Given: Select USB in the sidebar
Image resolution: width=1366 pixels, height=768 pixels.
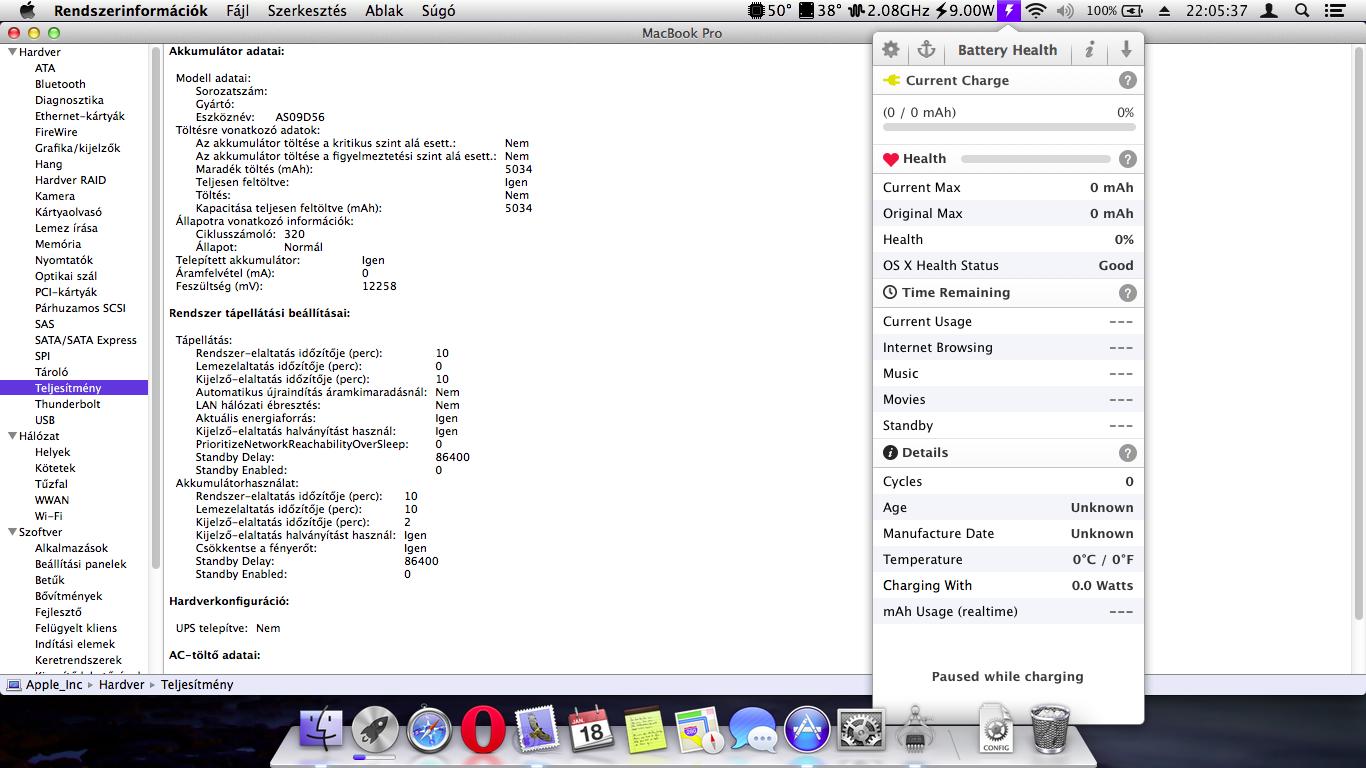Looking at the screenshot, I should tap(45, 420).
